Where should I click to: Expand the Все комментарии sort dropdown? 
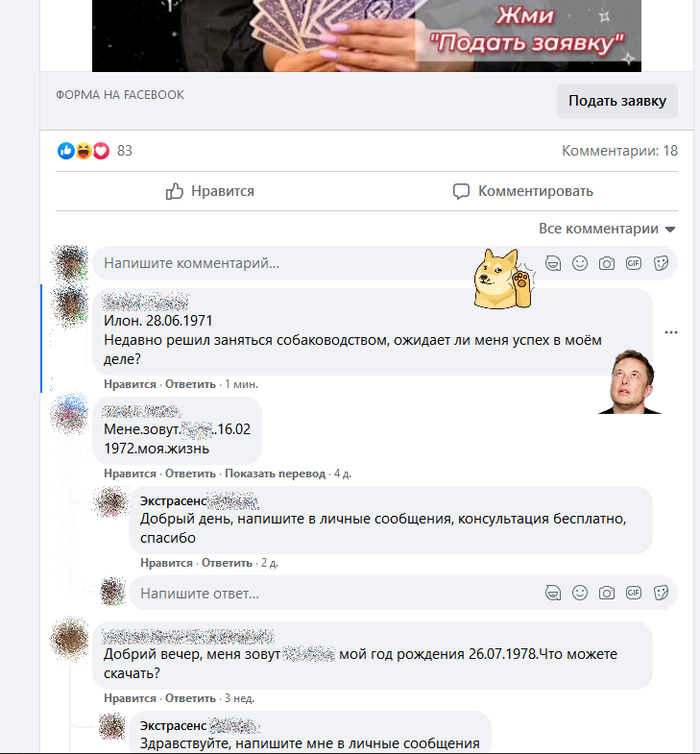coord(607,228)
